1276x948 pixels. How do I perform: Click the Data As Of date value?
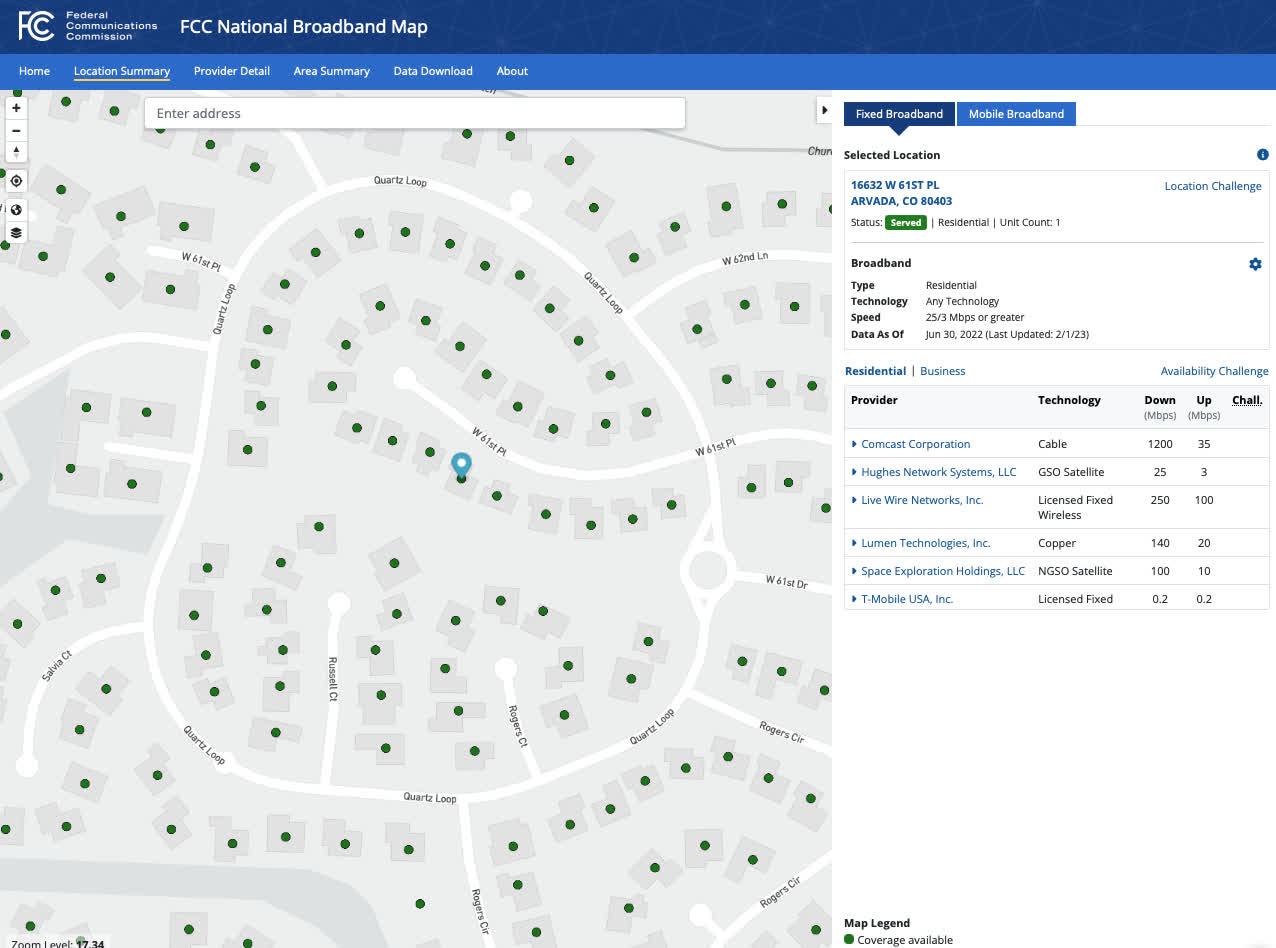point(1007,334)
